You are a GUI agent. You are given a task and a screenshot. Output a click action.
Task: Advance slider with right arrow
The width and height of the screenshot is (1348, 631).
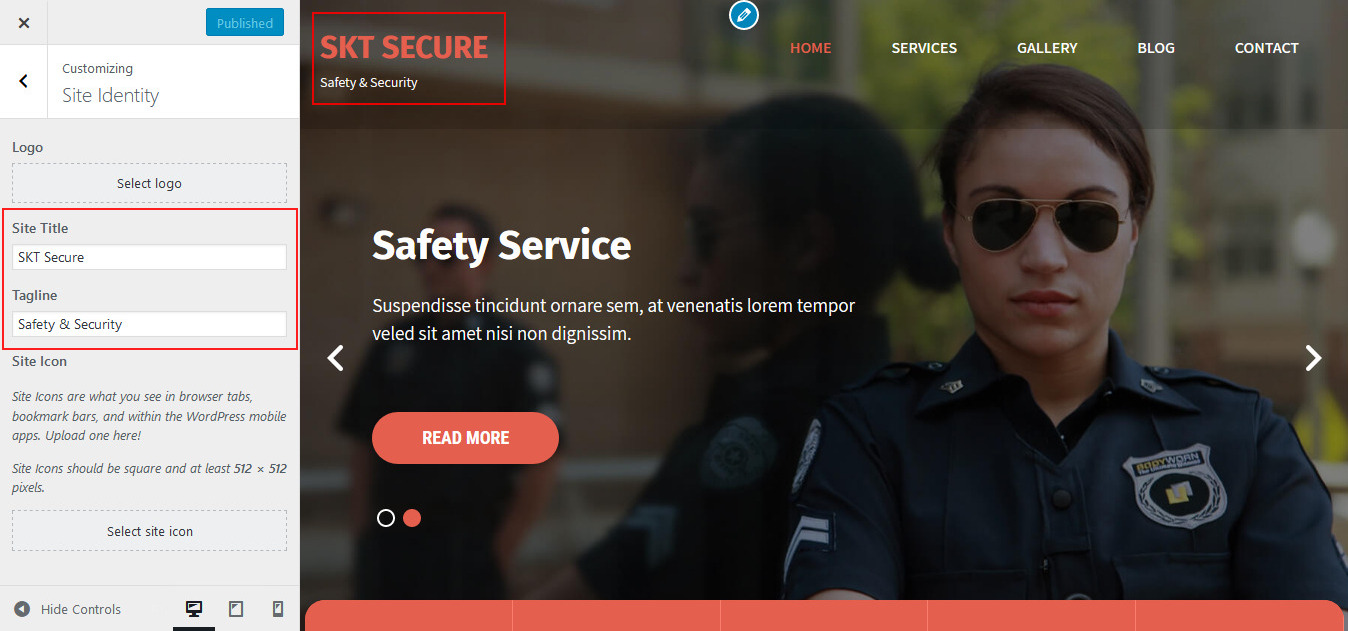1313,358
